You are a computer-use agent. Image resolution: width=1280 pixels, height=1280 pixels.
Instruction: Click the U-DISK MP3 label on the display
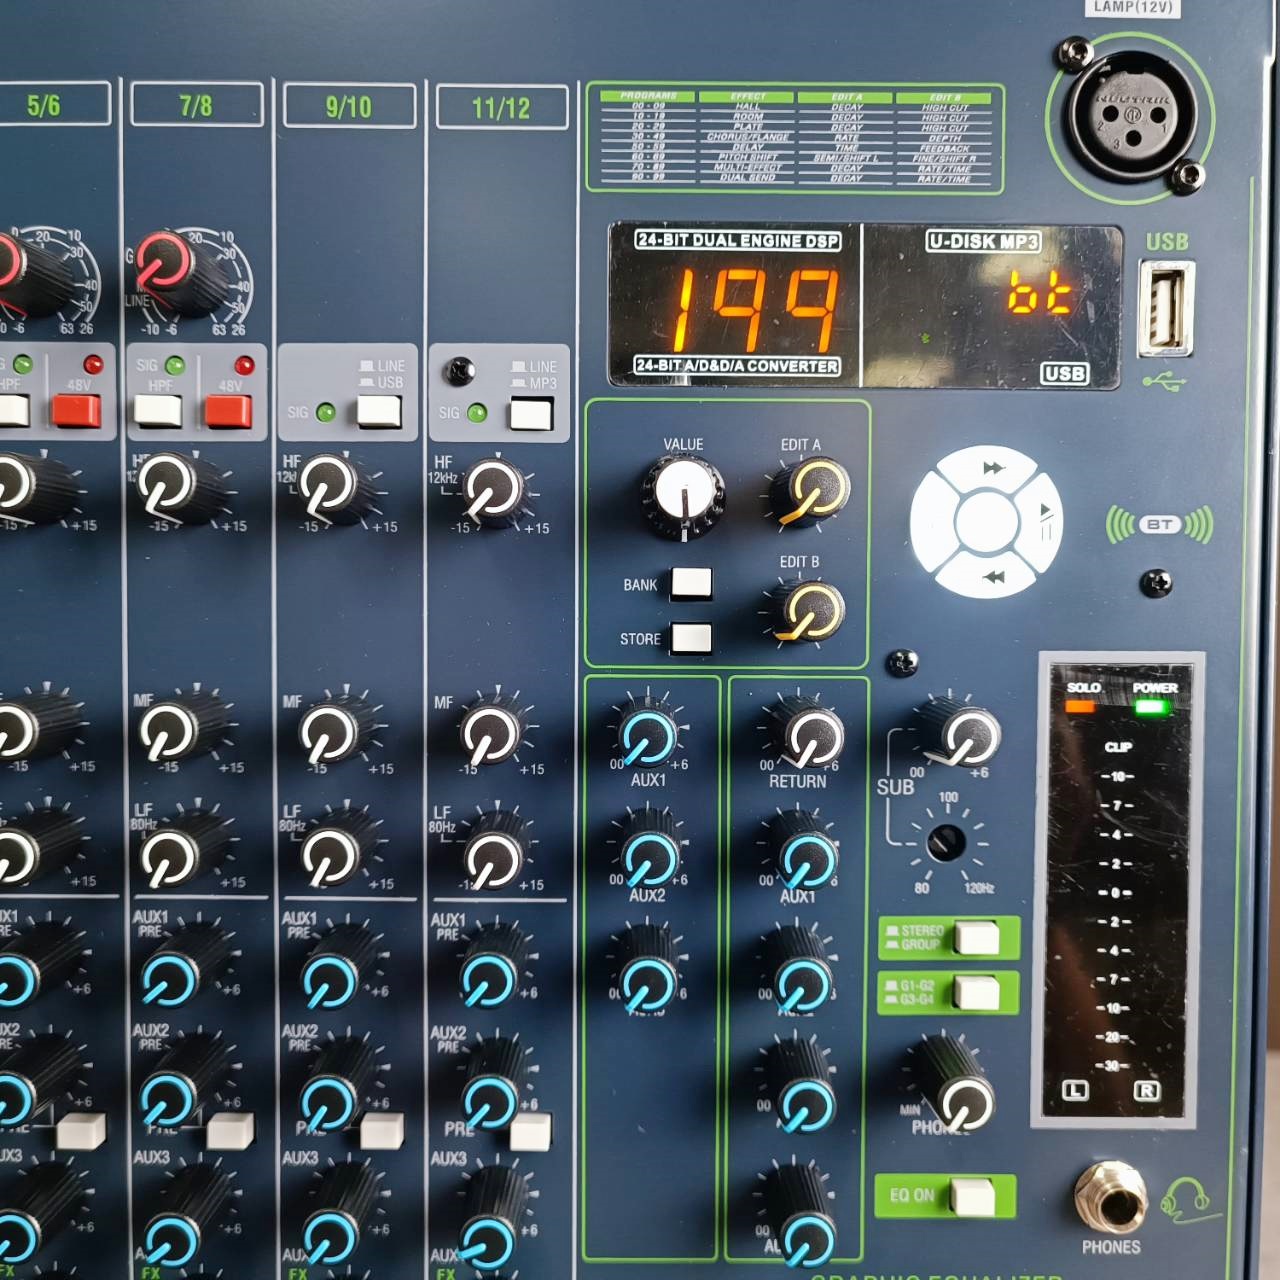coord(984,241)
